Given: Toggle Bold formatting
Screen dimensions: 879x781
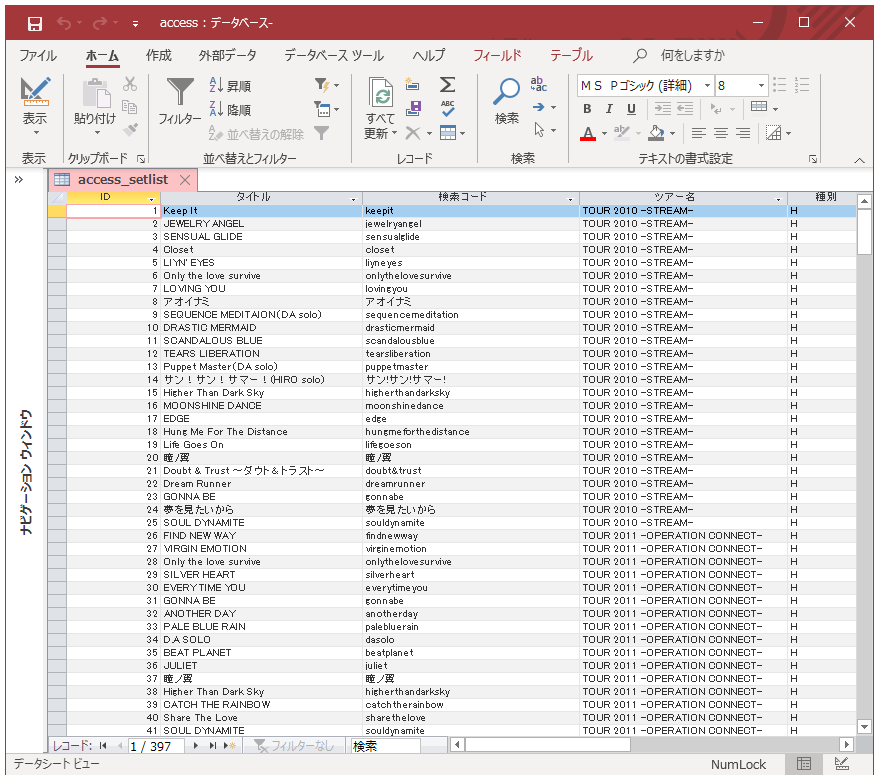Looking at the screenshot, I should (x=587, y=109).
